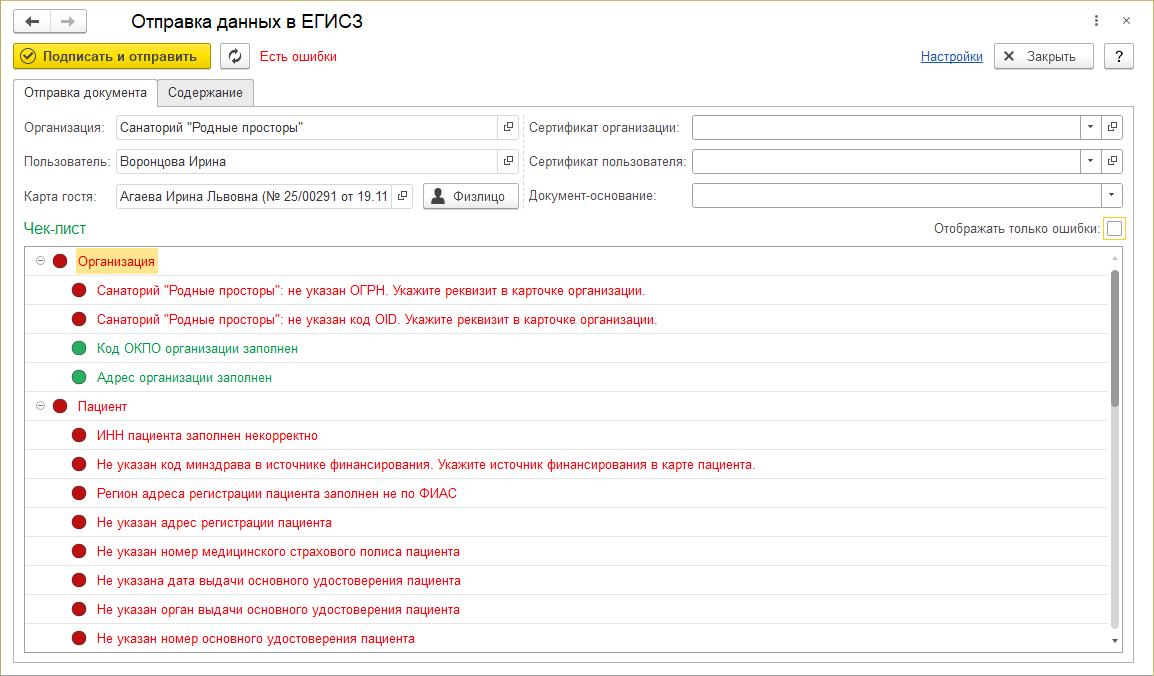
Task: Click Подписать и отправить button
Action: tap(112, 57)
